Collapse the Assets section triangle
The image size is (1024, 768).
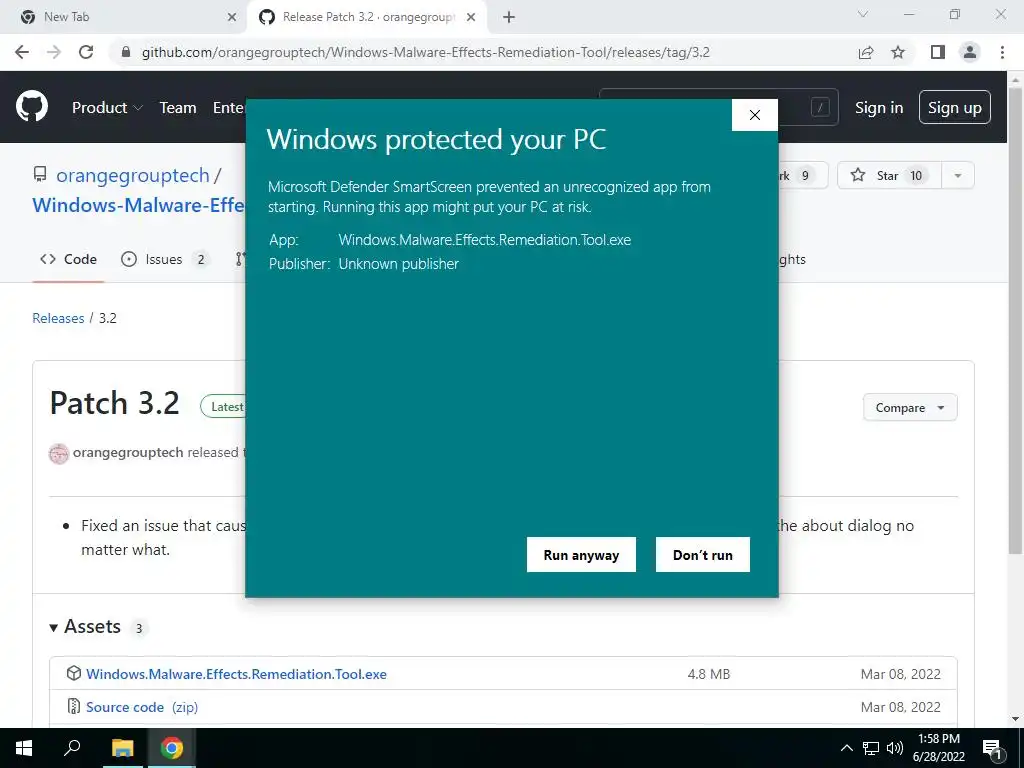click(54, 628)
